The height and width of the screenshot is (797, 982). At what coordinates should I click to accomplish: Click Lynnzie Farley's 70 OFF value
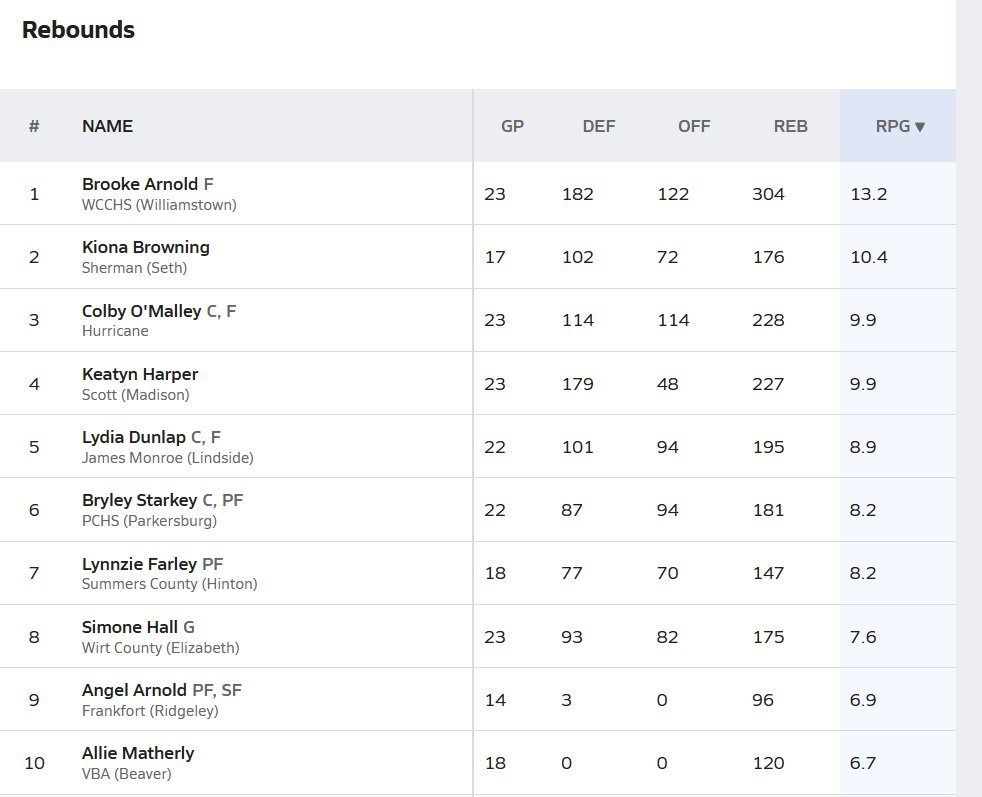point(668,573)
